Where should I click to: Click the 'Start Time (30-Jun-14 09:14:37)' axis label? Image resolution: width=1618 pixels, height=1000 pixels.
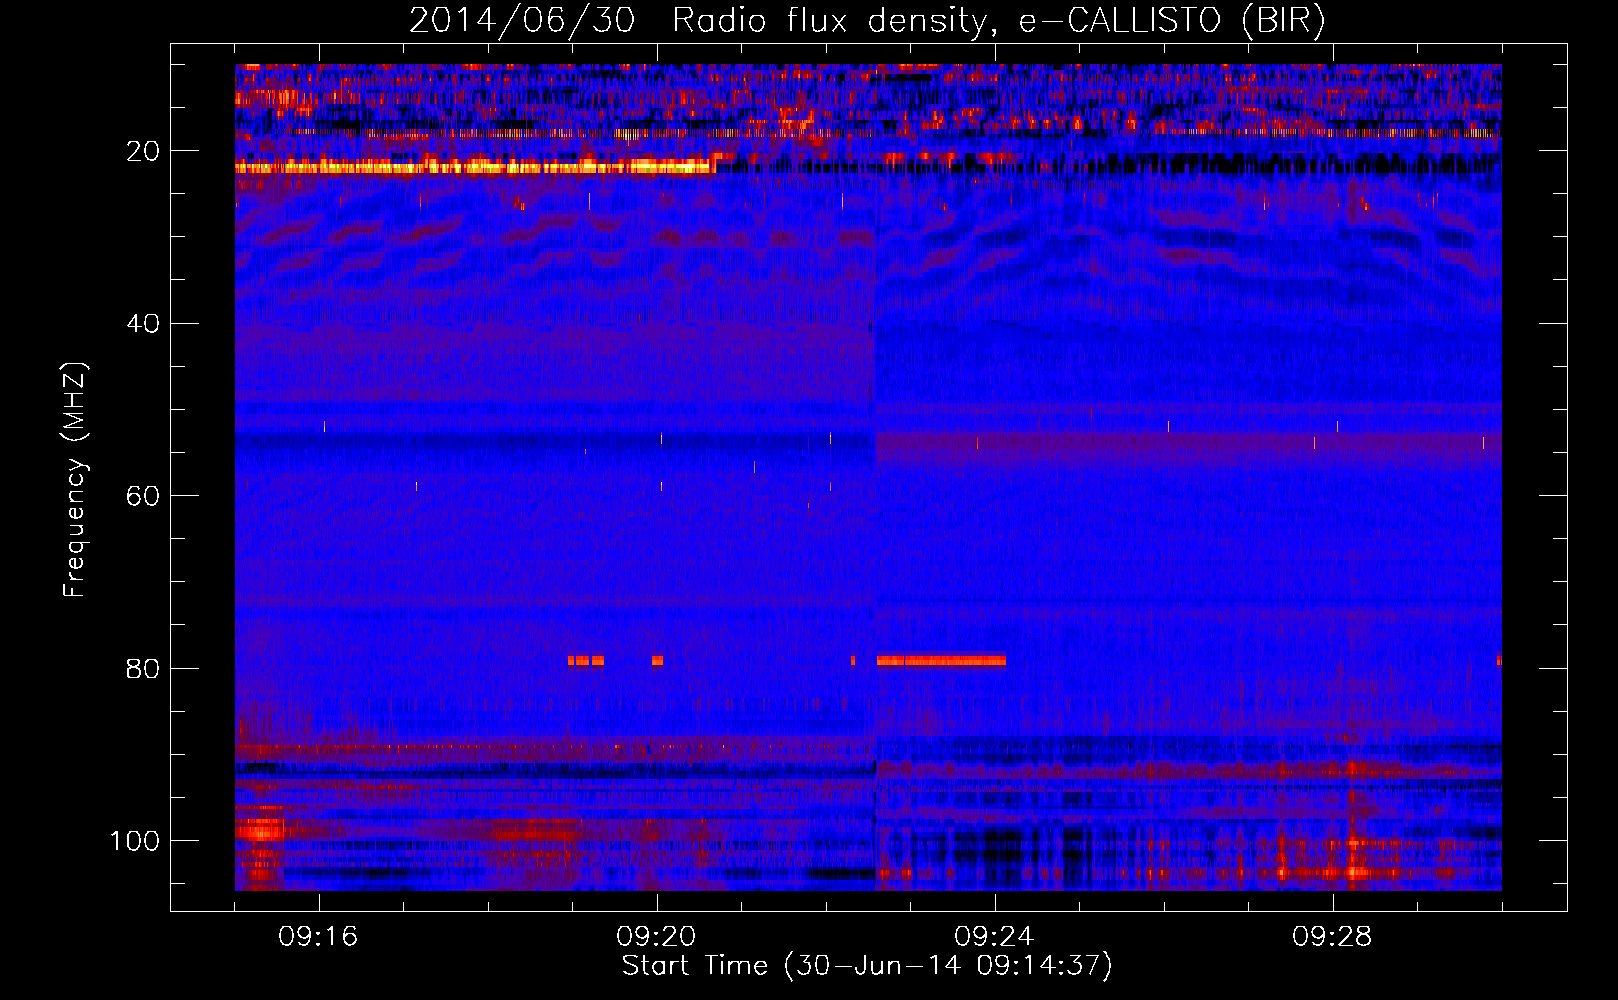(x=867, y=966)
